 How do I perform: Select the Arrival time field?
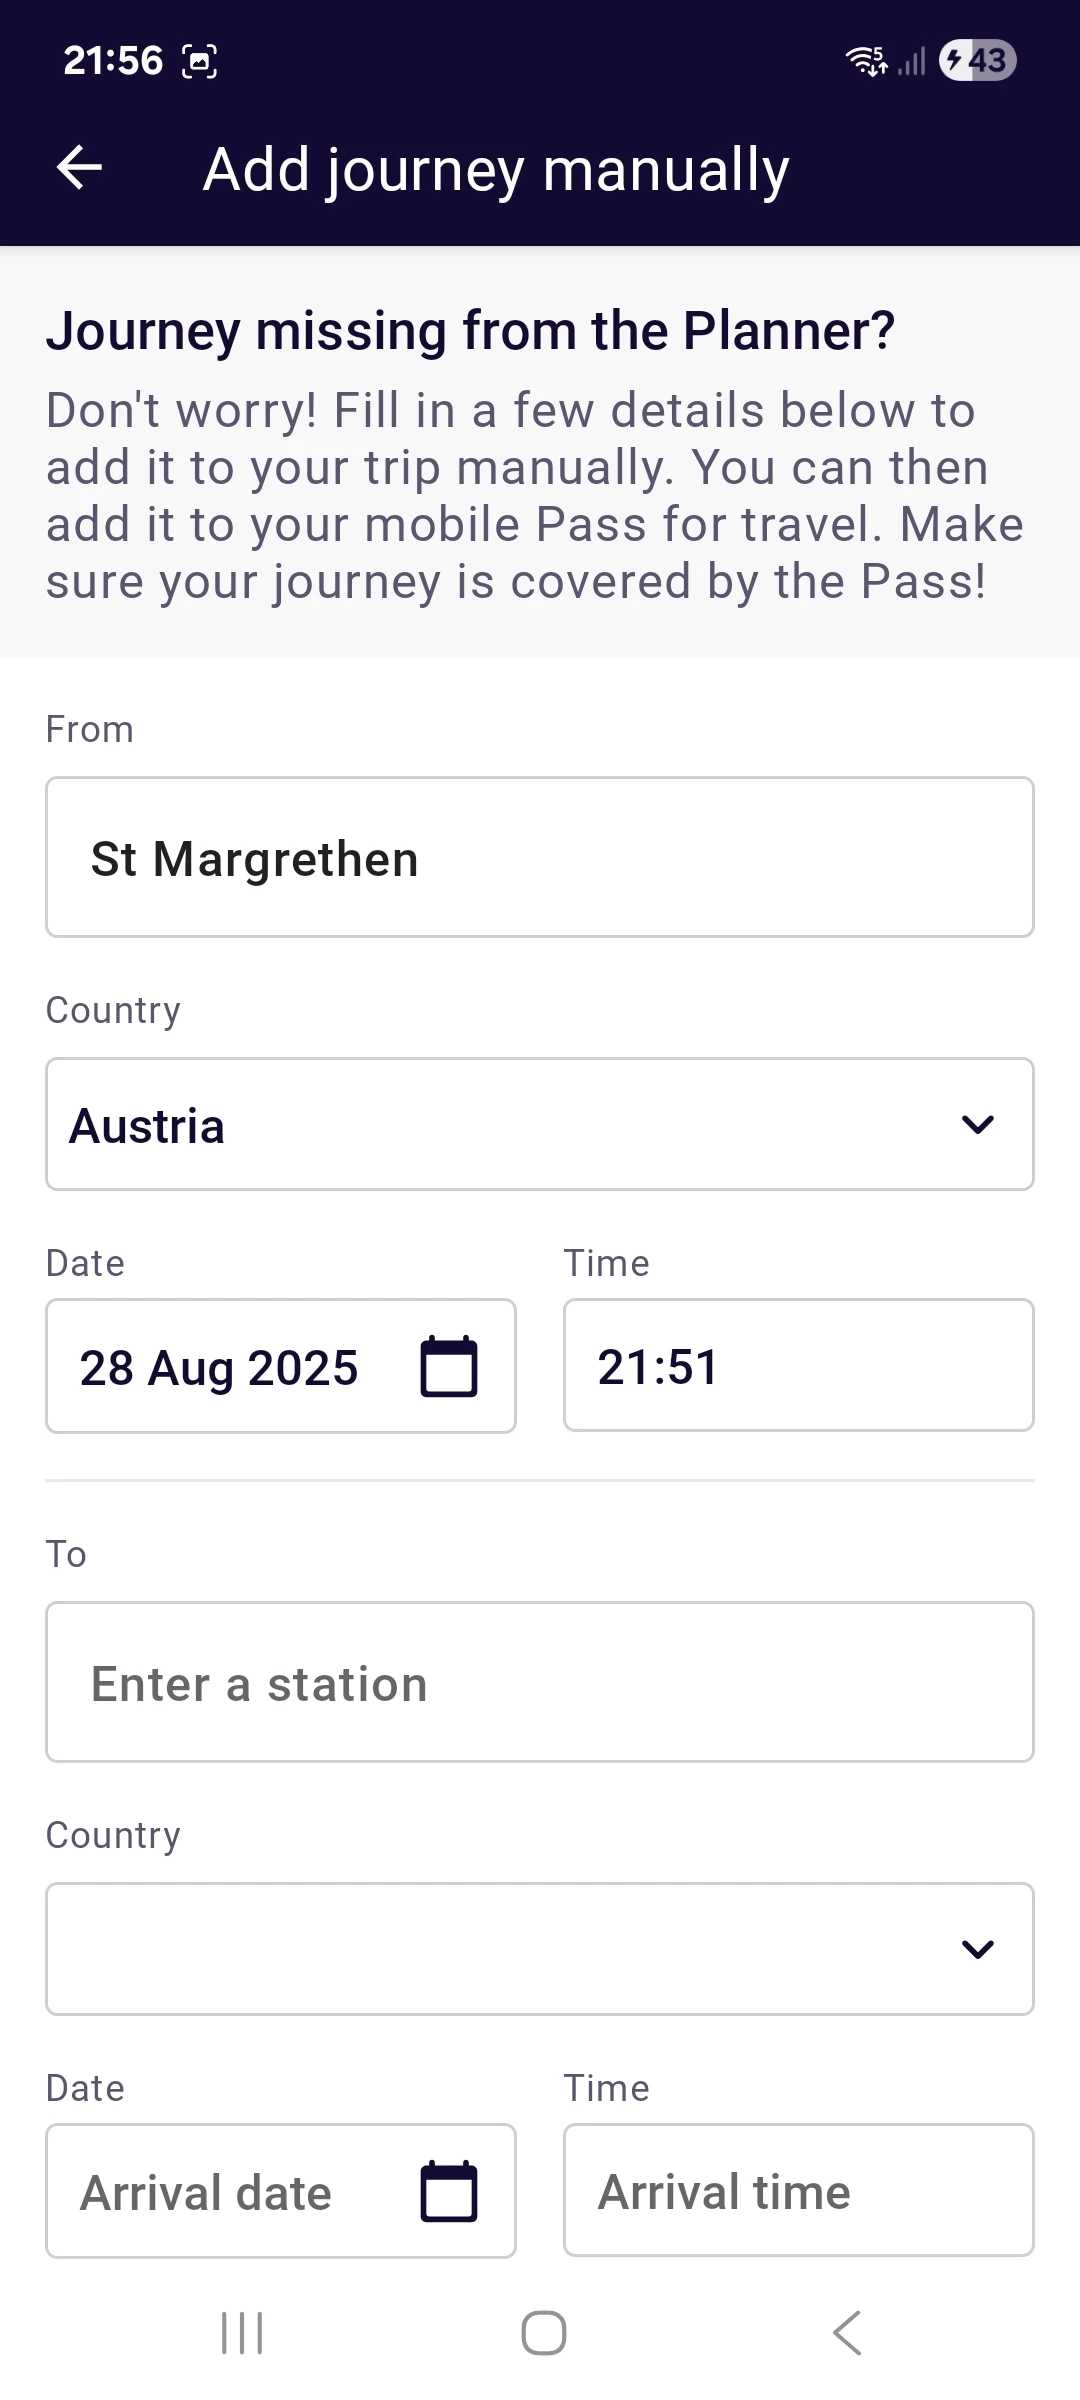tap(798, 2191)
